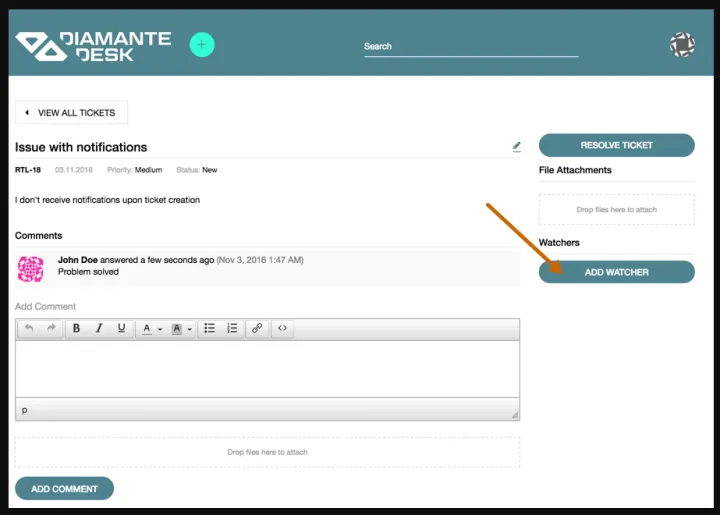This screenshot has width=720, height=515.
Task: Go back via View All Tickets
Action: click(71, 113)
